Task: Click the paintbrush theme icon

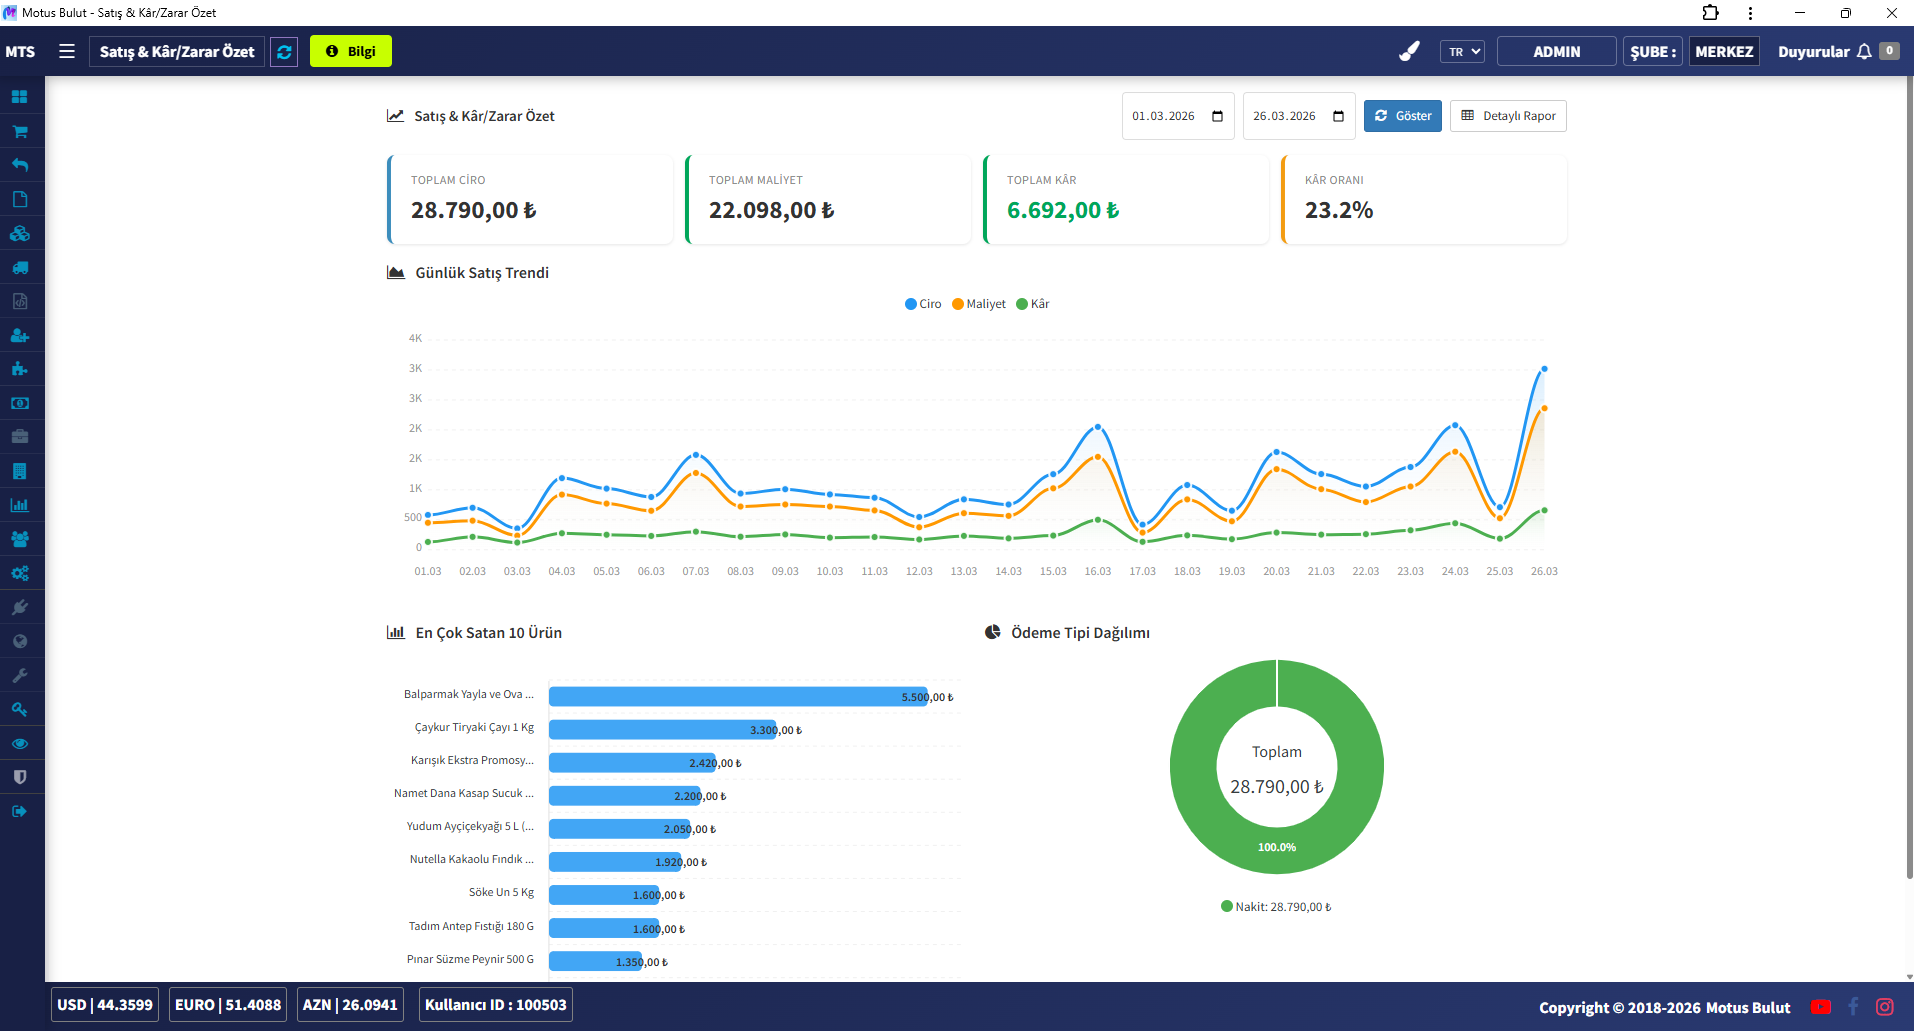Action: tap(1409, 52)
